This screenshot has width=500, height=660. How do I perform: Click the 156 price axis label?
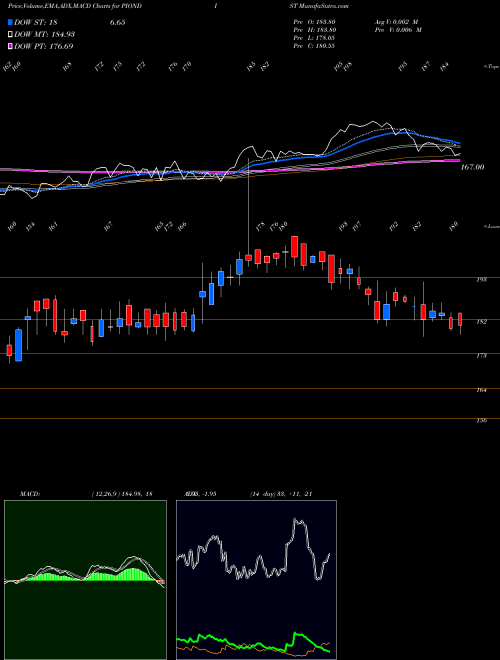(x=482, y=420)
